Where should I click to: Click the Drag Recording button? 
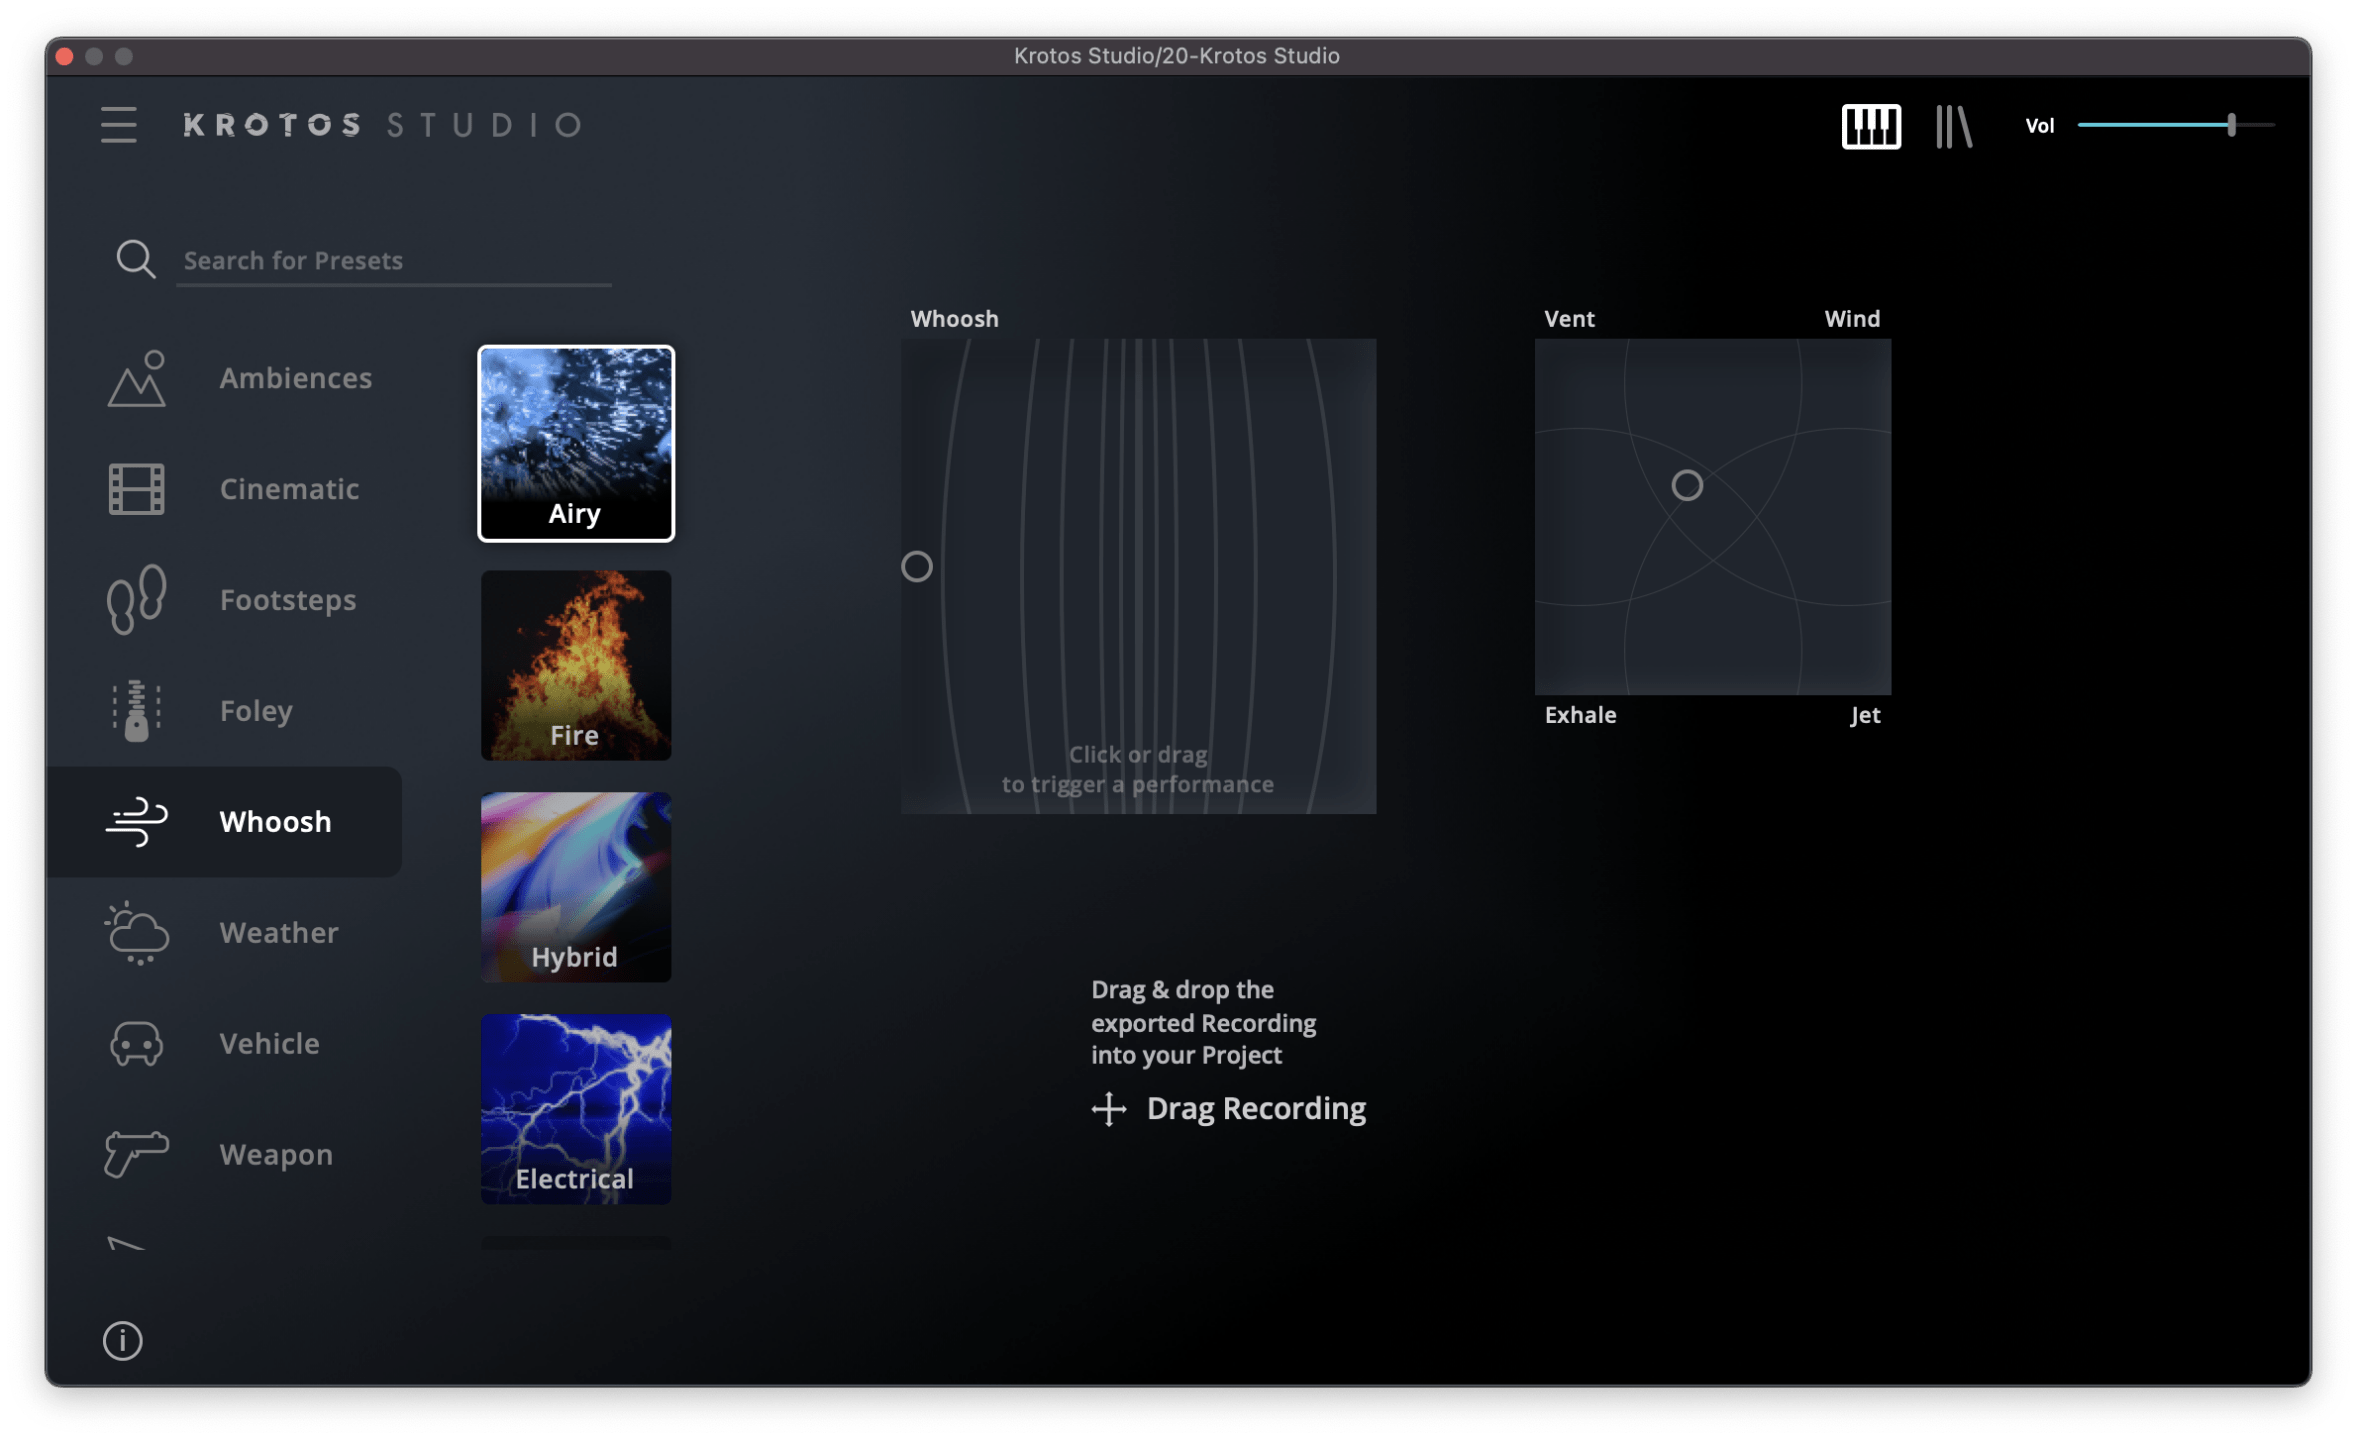coord(1229,1108)
